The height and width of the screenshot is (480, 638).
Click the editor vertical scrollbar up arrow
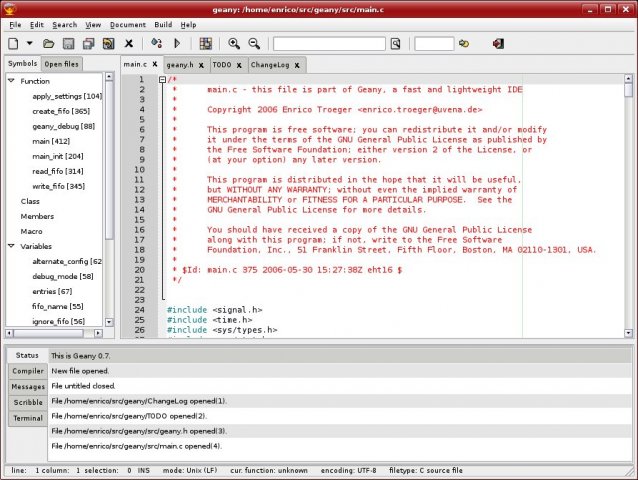[x=628, y=78]
